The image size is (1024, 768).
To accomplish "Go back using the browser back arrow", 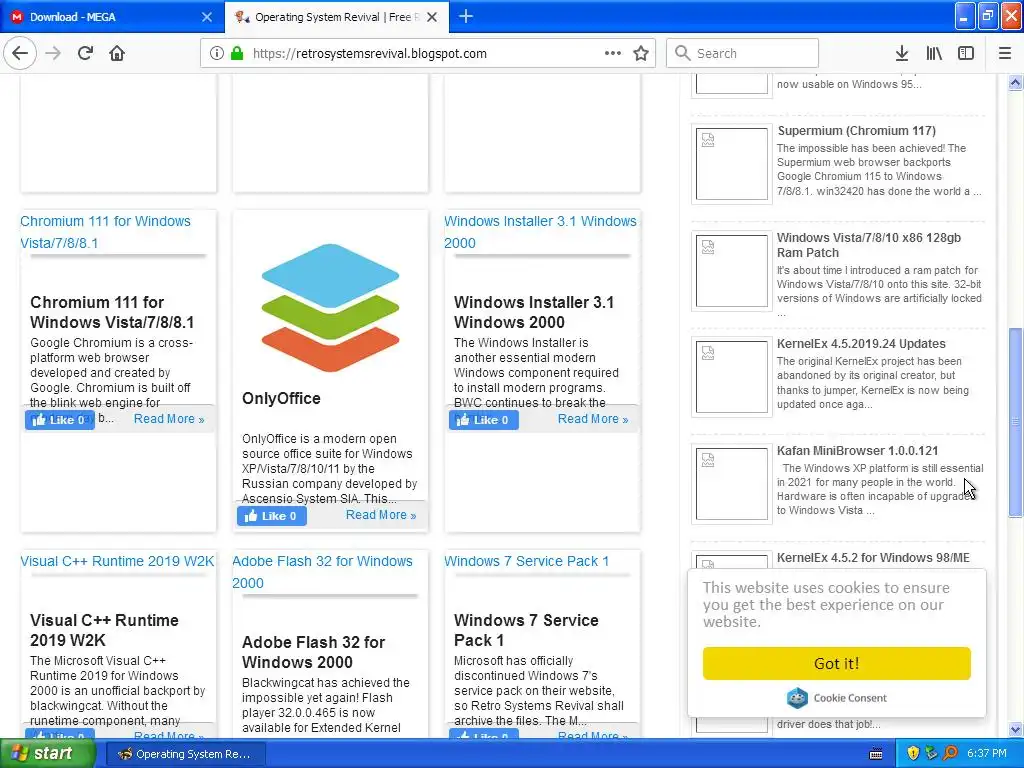I will point(20,54).
